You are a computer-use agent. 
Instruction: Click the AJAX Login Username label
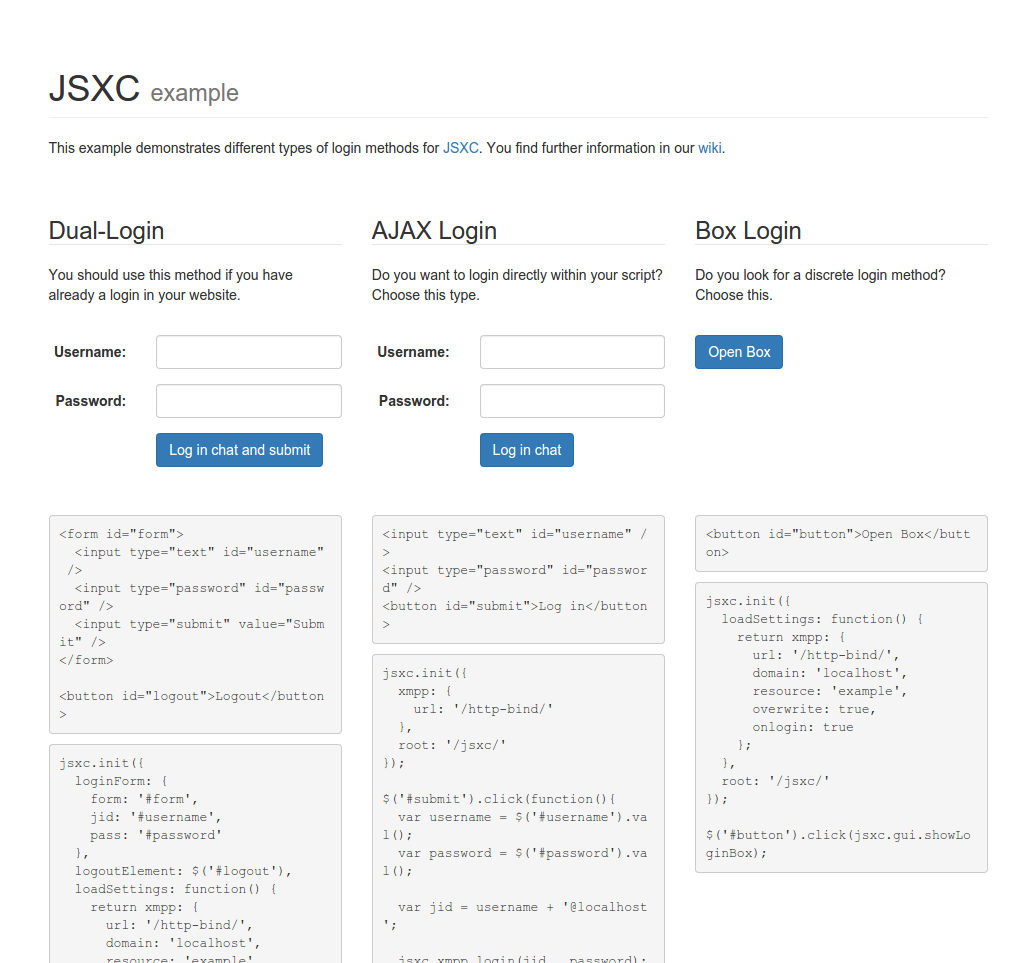pyautogui.click(x=413, y=352)
